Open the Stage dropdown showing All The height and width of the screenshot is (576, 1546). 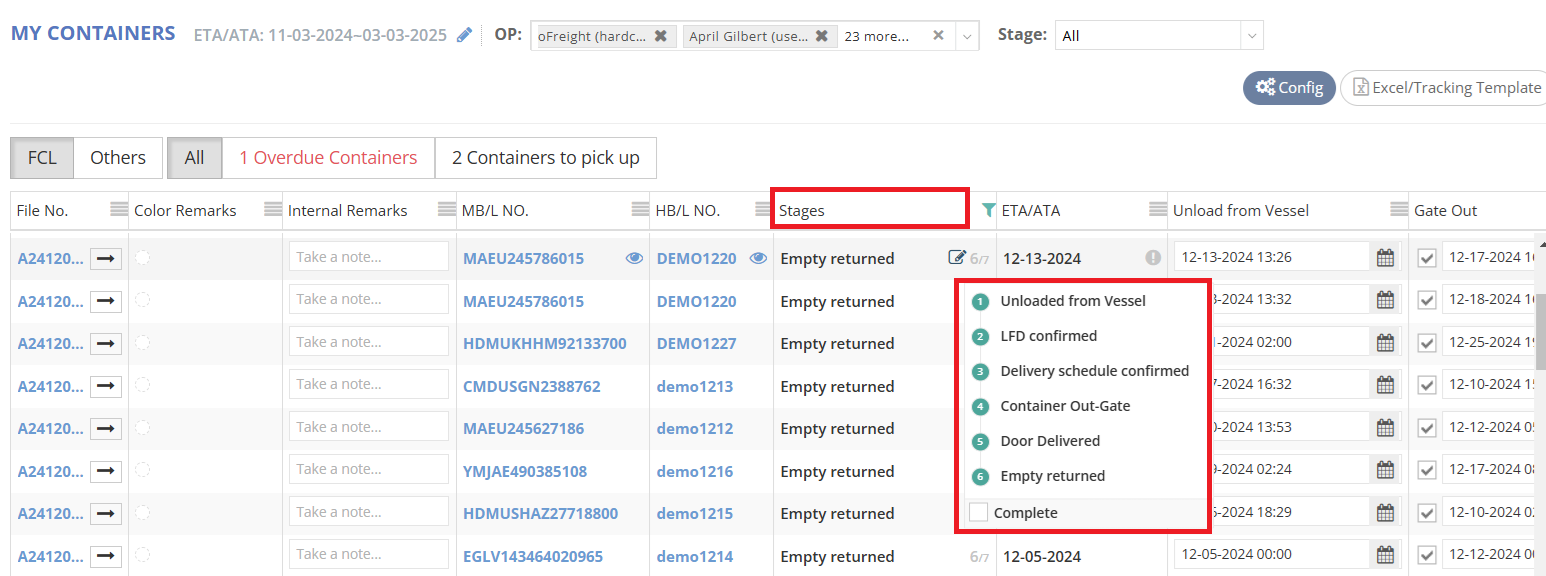1158,36
